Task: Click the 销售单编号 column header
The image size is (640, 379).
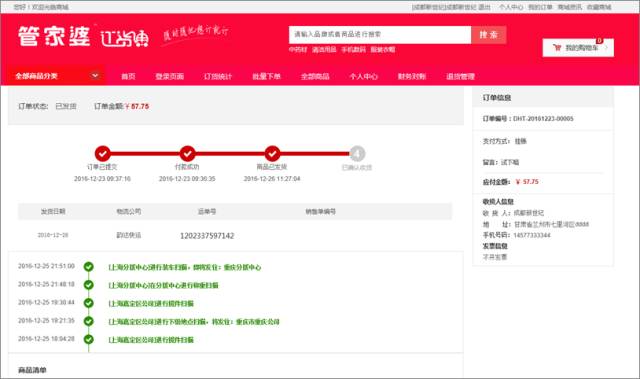Action: 321,211
